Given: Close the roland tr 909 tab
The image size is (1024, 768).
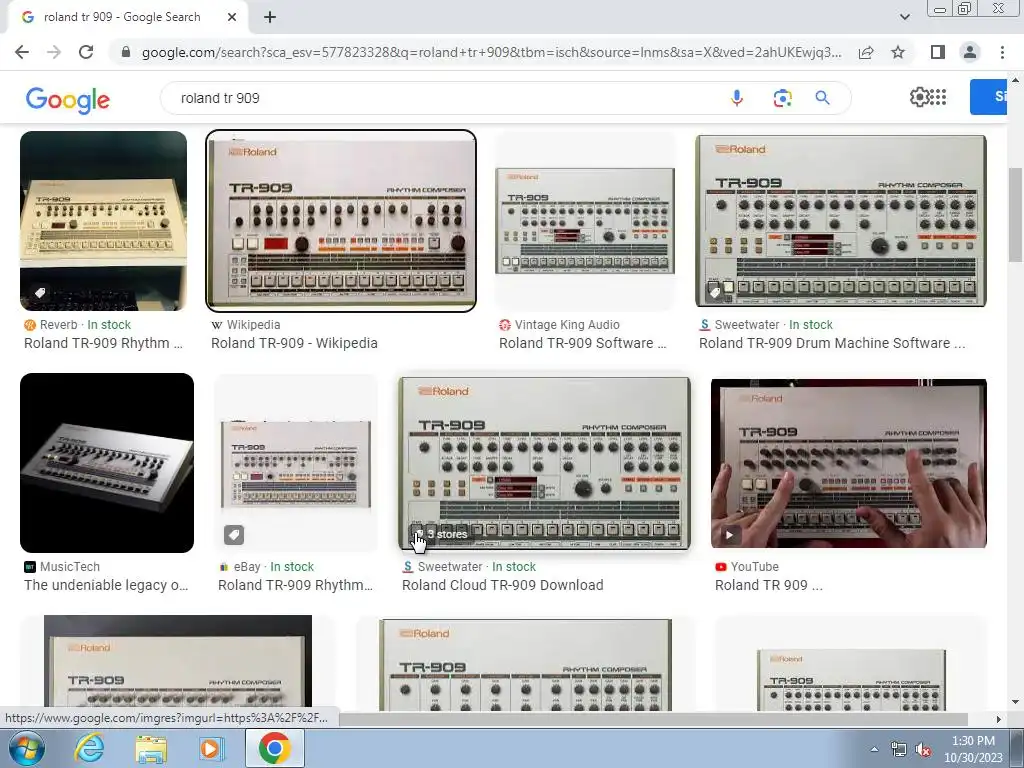Looking at the screenshot, I should [232, 17].
